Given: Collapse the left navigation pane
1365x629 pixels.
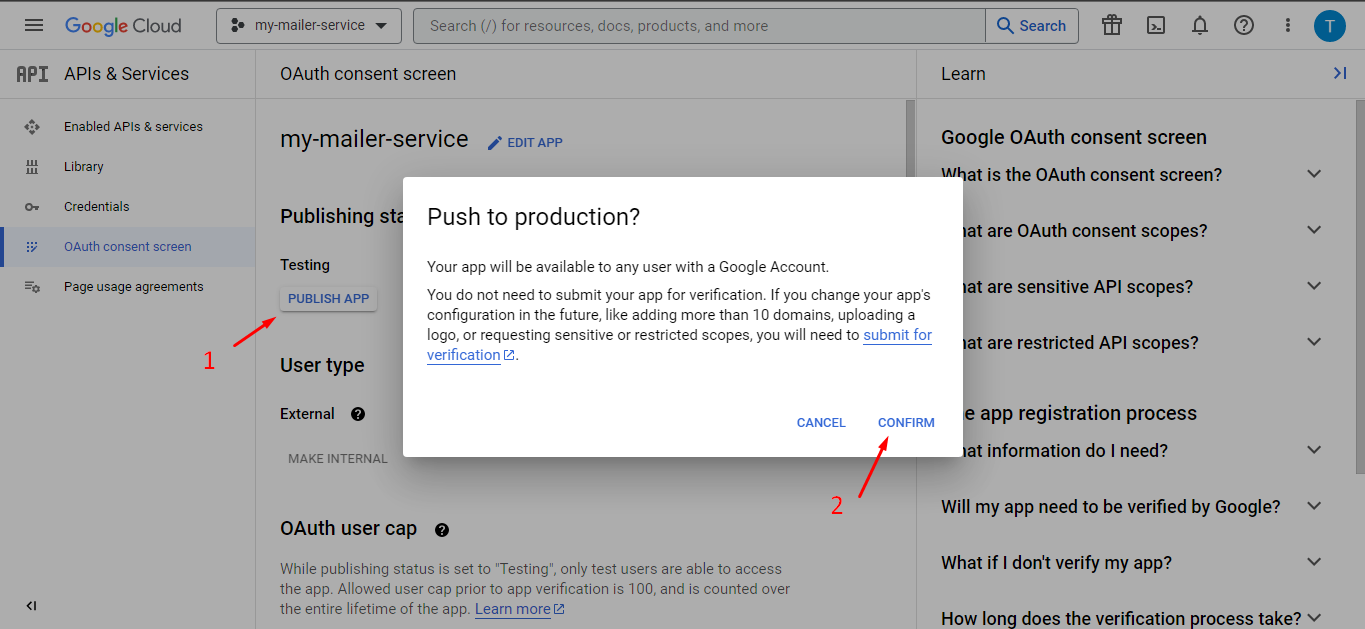Looking at the screenshot, I should pos(30,605).
